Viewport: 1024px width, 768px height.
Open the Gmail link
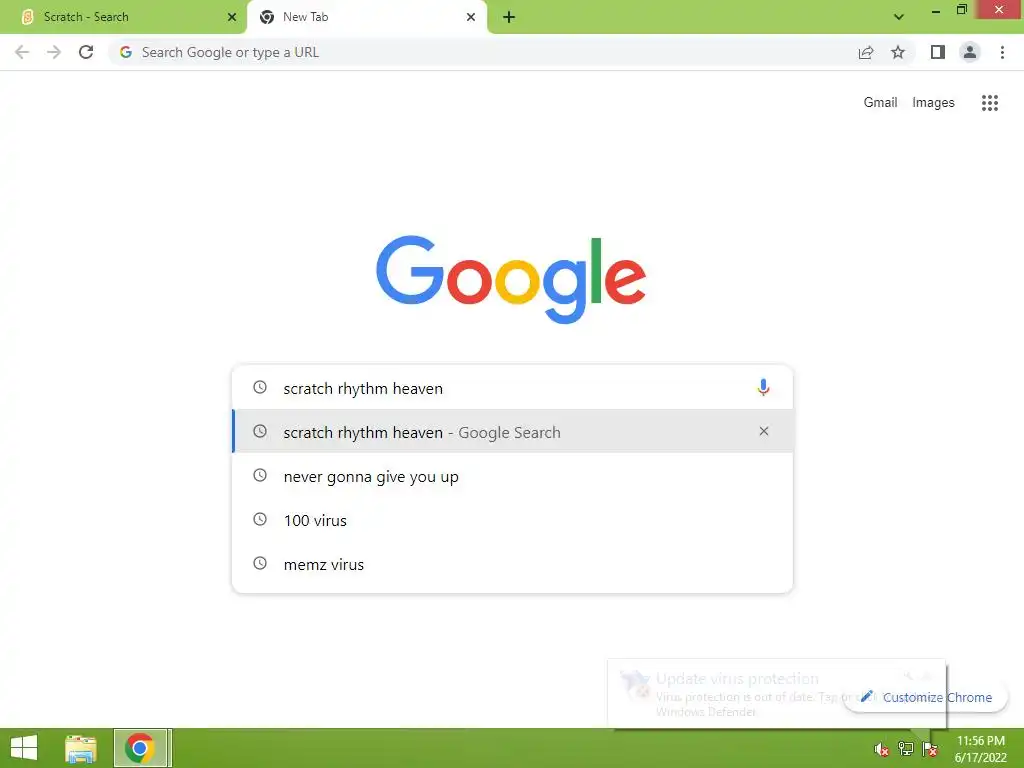(x=880, y=103)
